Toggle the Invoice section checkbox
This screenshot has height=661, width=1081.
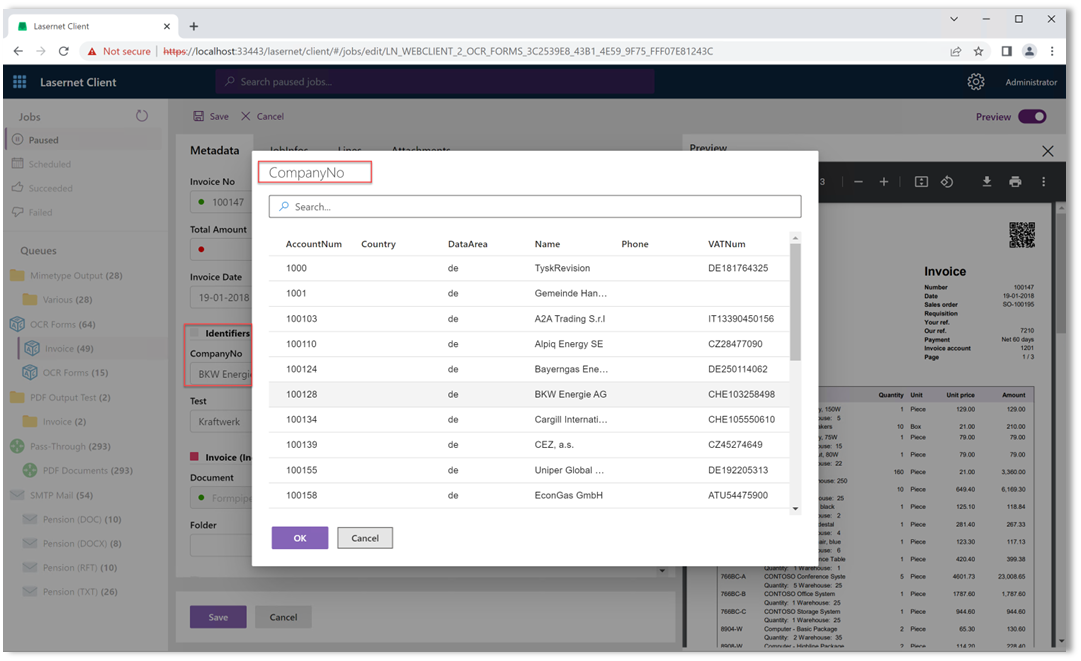[194, 457]
